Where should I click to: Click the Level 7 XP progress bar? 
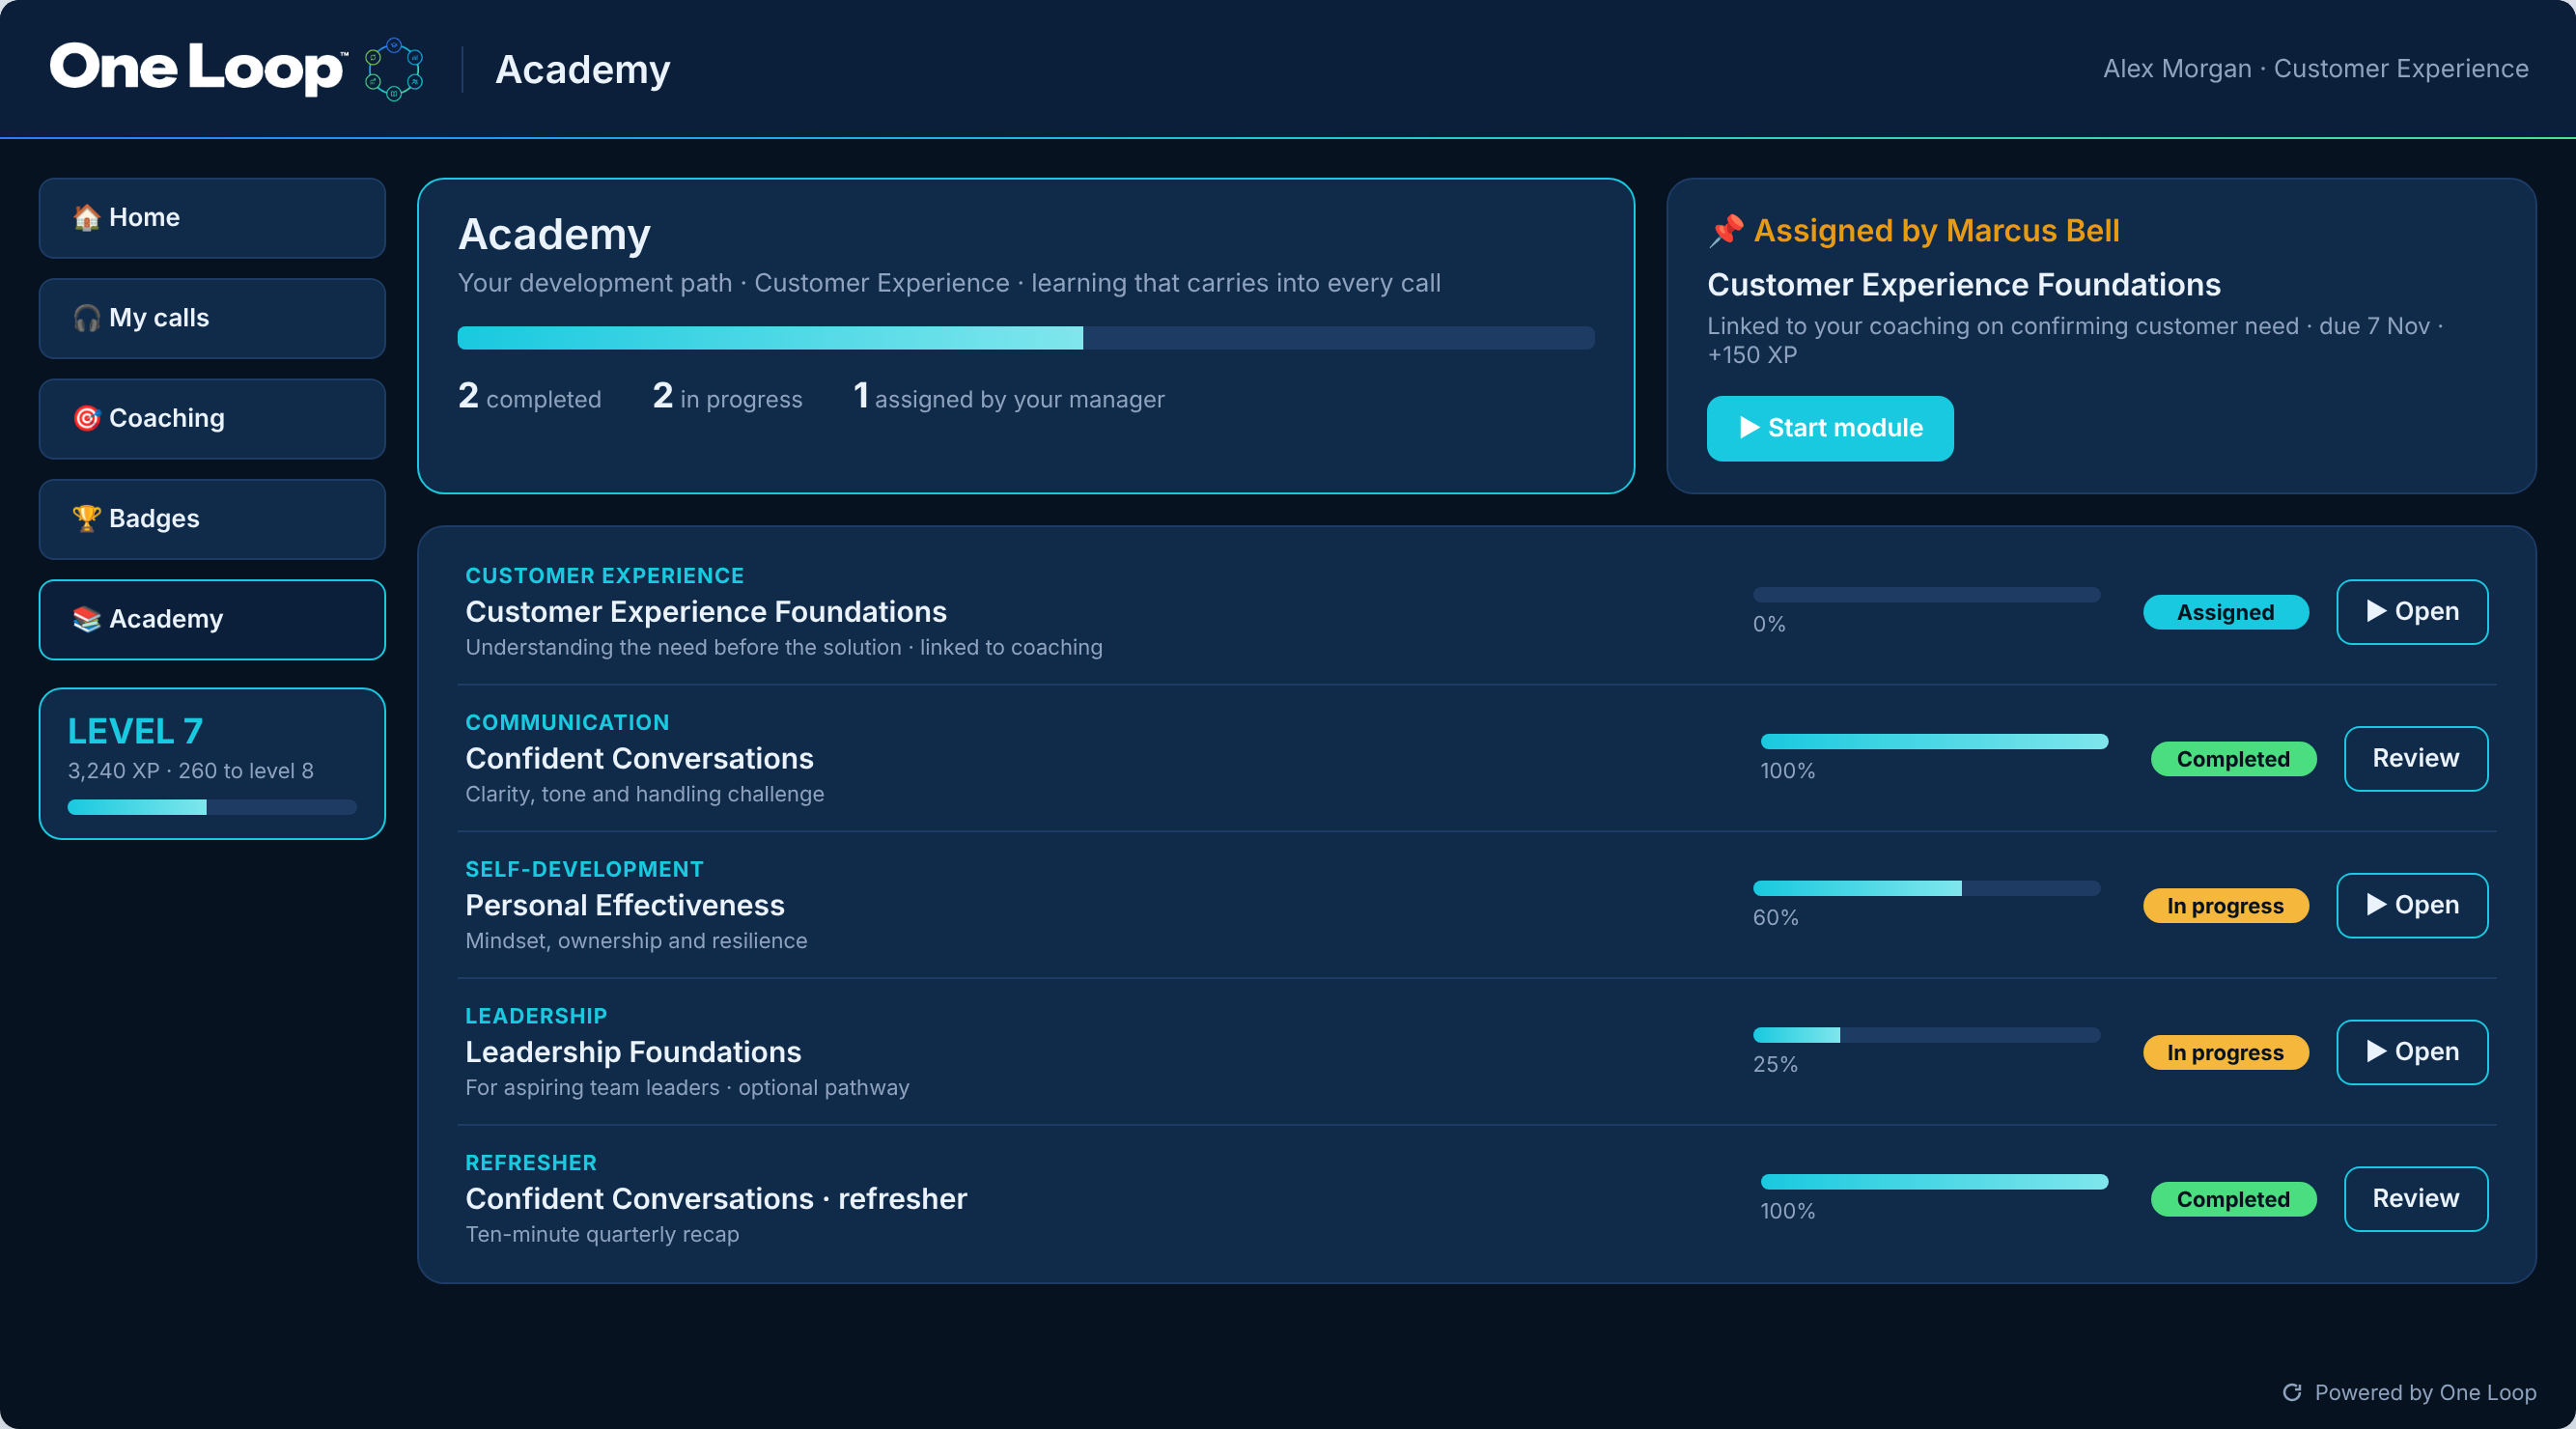coord(212,807)
